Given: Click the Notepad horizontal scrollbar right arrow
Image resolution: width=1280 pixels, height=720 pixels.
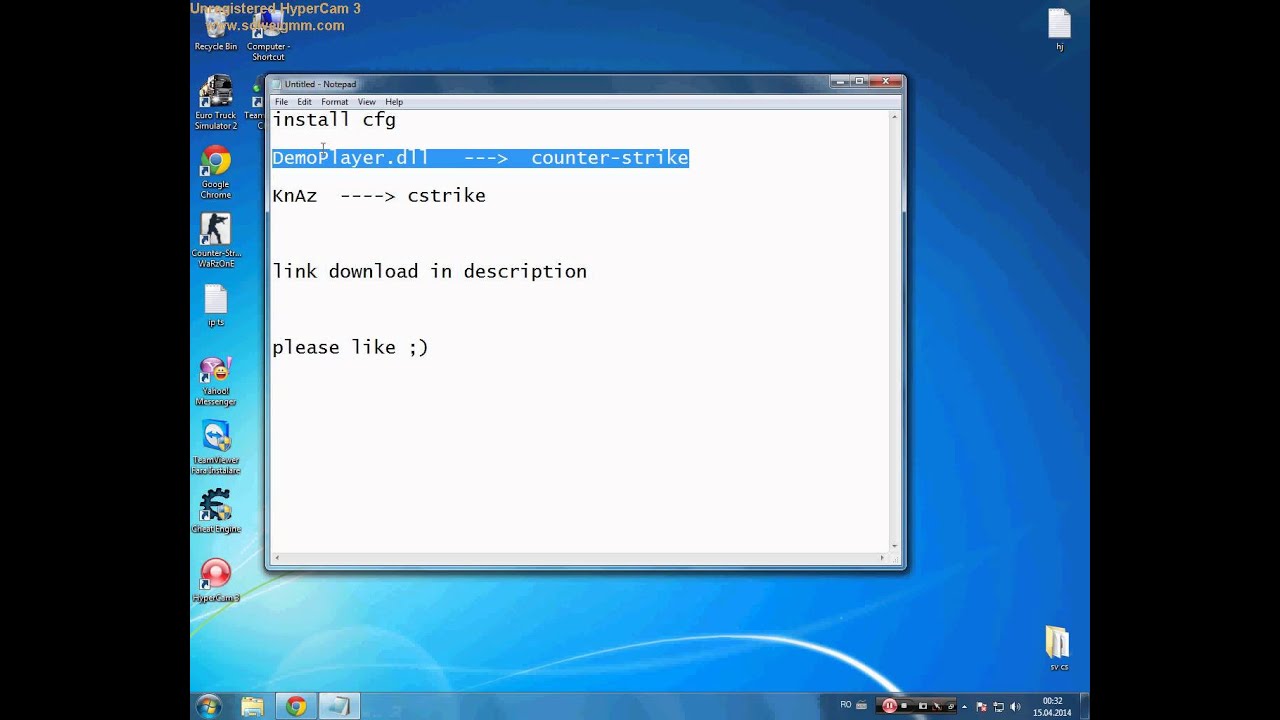Looking at the screenshot, I should pos(882,558).
